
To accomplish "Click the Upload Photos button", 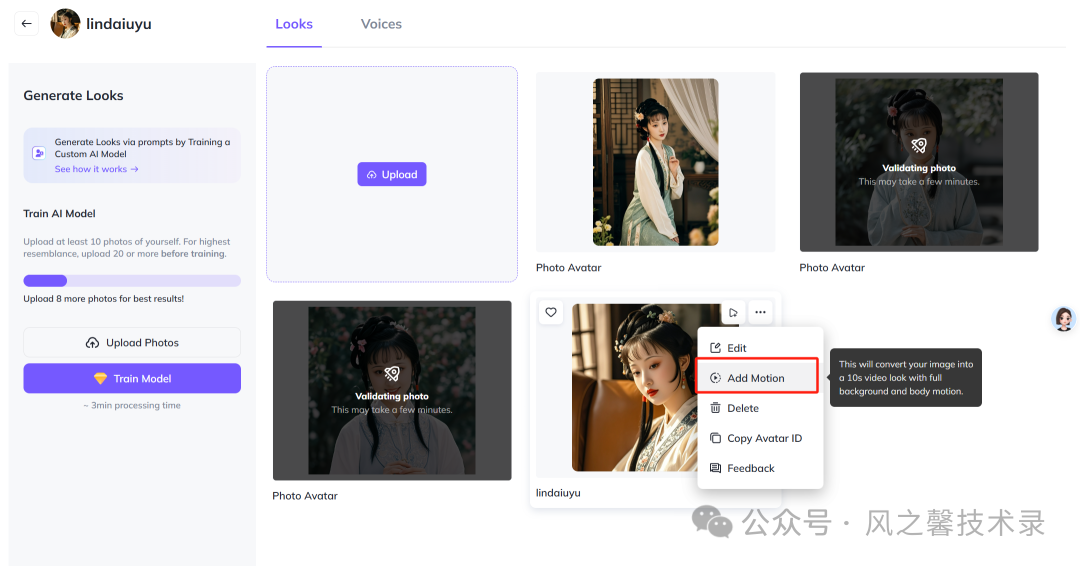I will 132,343.
